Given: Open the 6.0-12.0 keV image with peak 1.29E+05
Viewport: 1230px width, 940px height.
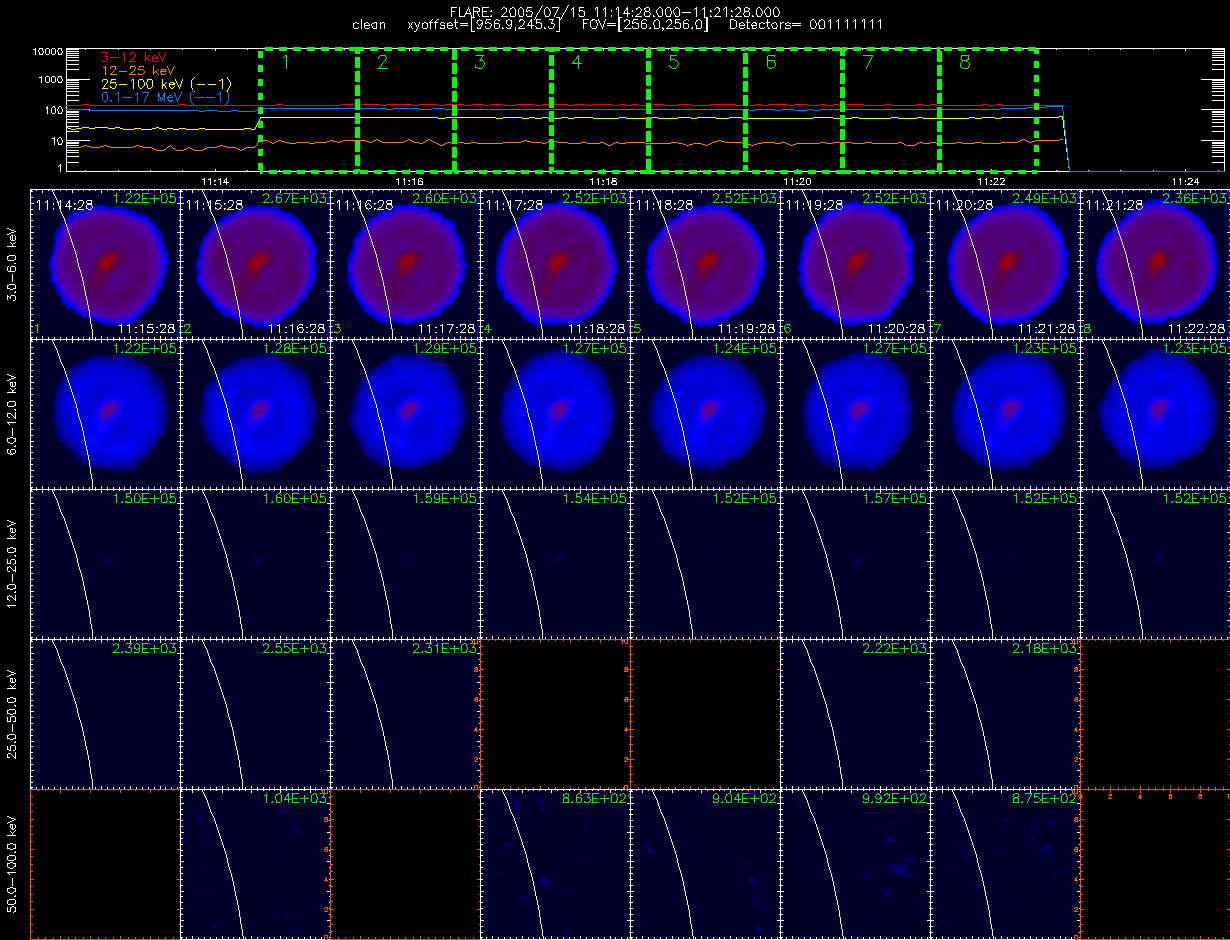Looking at the screenshot, I should pyautogui.click(x=405, y=413).
